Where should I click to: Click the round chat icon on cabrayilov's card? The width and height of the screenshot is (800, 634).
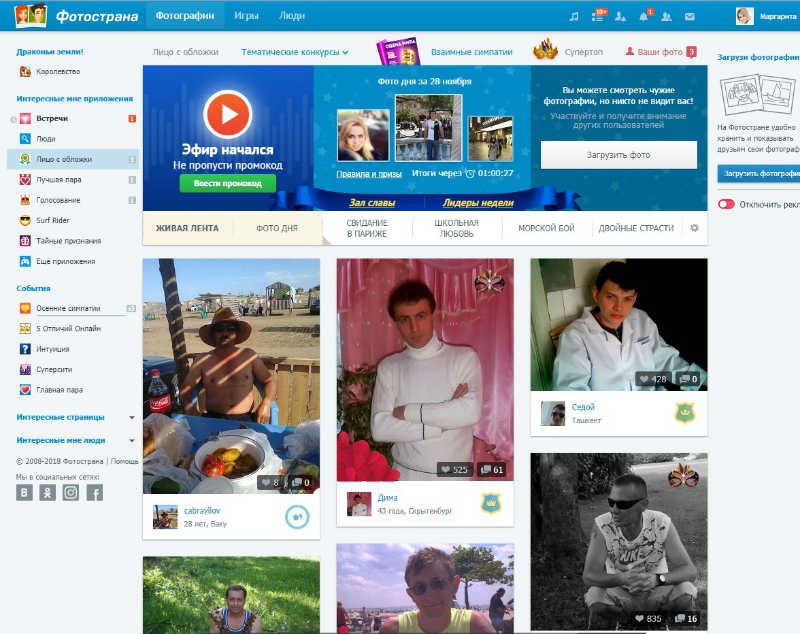[x=297, y=516]
